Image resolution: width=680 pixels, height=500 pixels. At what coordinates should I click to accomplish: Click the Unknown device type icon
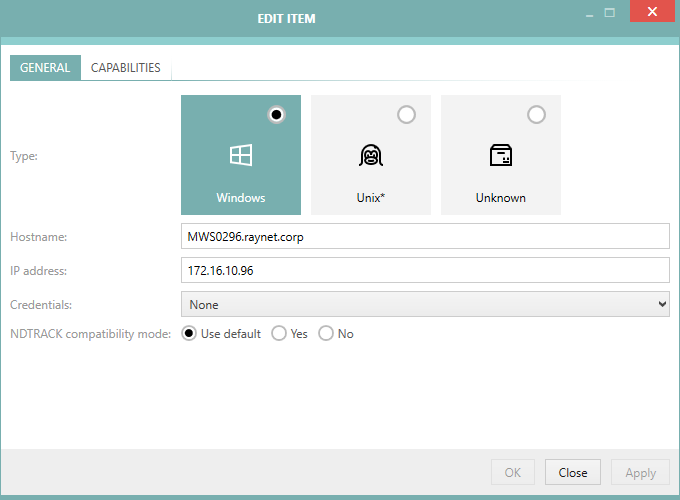[x=501, y=155]
